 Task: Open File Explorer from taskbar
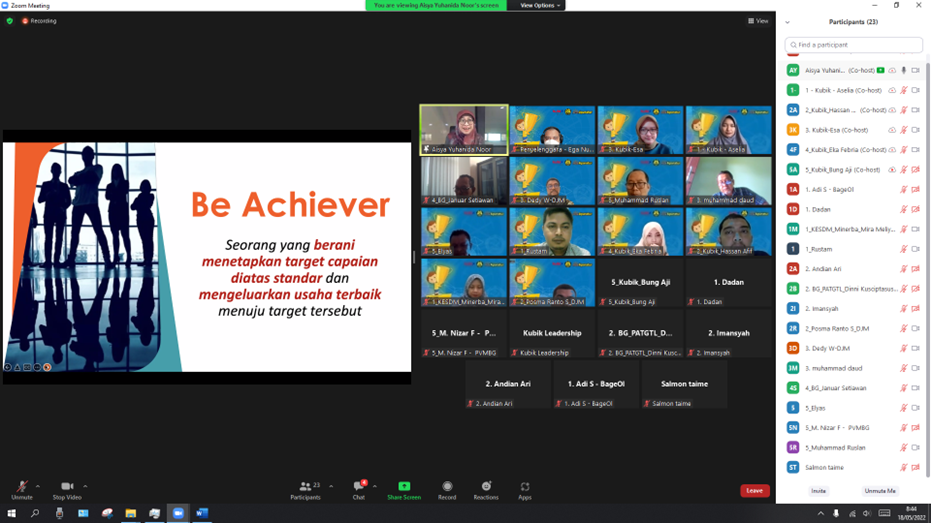pyautogui.click(x=131, y=514)
